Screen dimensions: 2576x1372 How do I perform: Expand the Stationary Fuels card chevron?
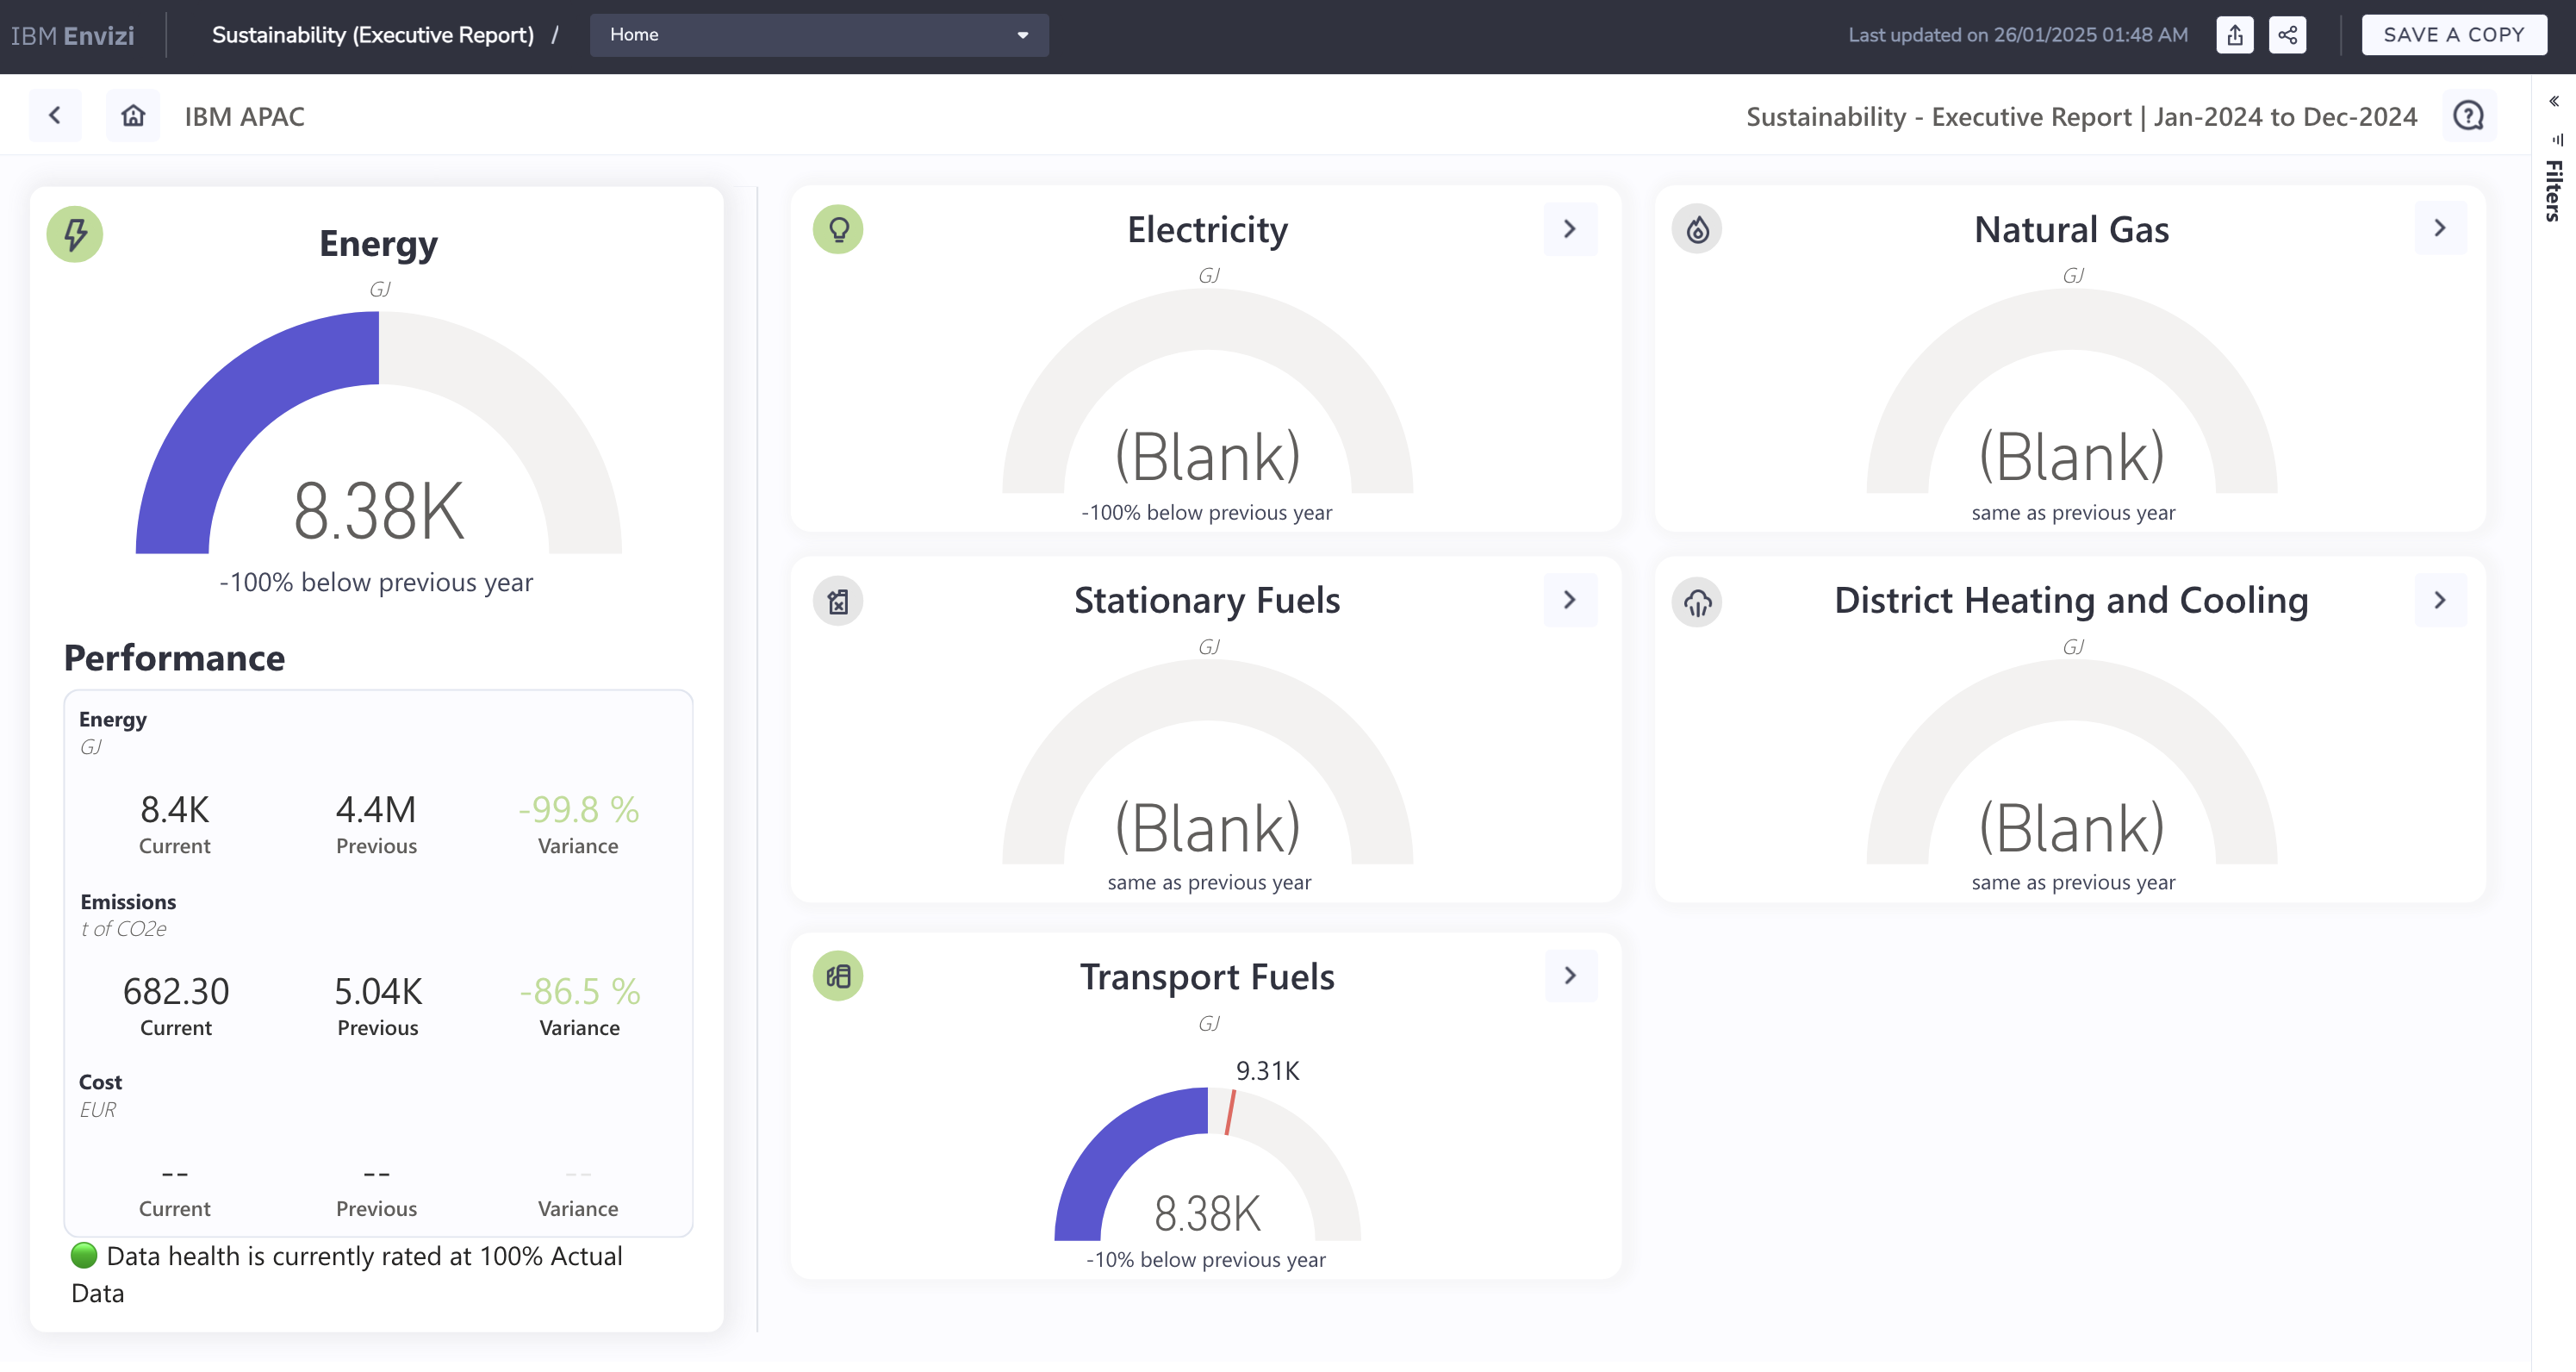pyautogui.click(x=1569, y=600)
